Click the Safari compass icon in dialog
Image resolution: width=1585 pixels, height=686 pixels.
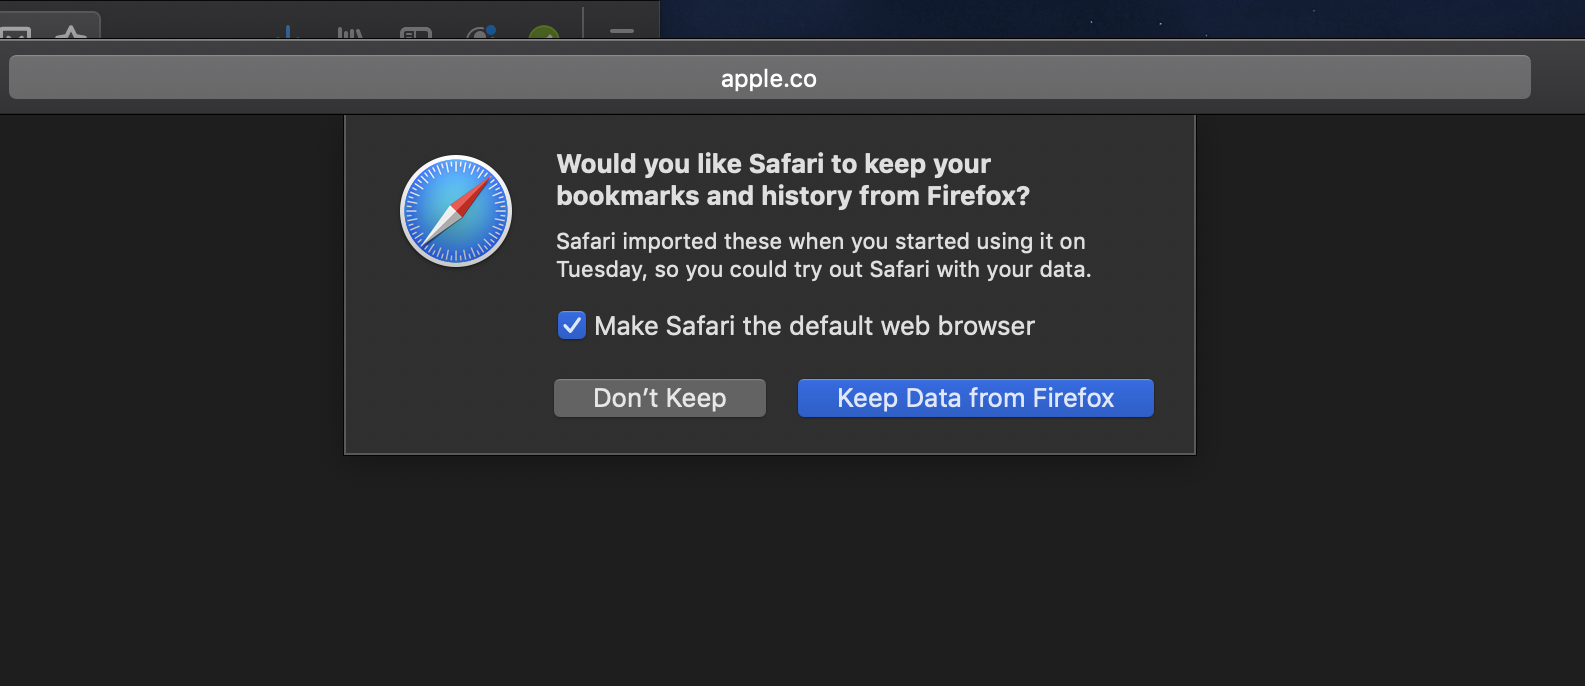(x=456, y=211)
